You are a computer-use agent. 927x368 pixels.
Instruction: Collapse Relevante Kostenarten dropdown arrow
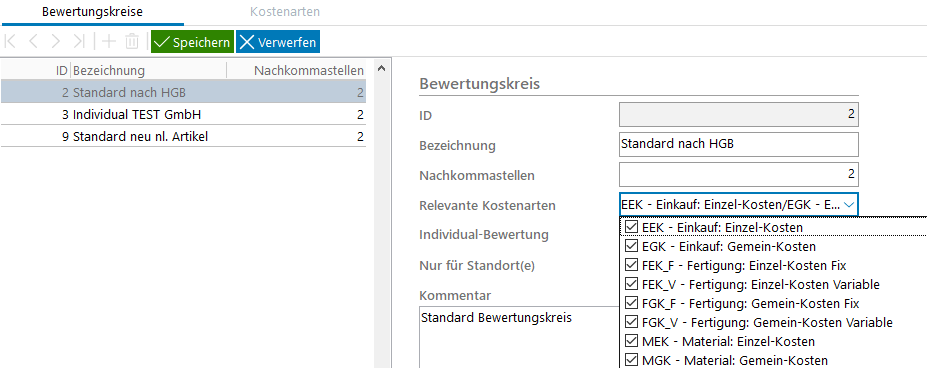tap(849, 205)
